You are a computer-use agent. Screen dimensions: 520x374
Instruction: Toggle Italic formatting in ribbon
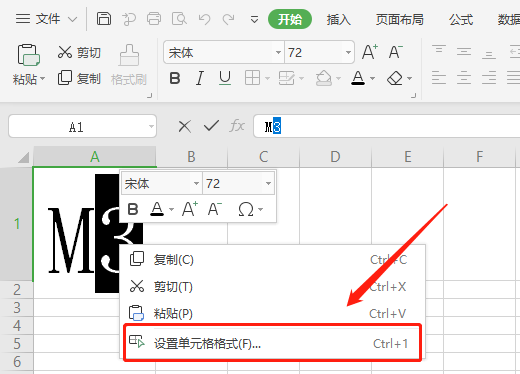[x=200, y=78]
